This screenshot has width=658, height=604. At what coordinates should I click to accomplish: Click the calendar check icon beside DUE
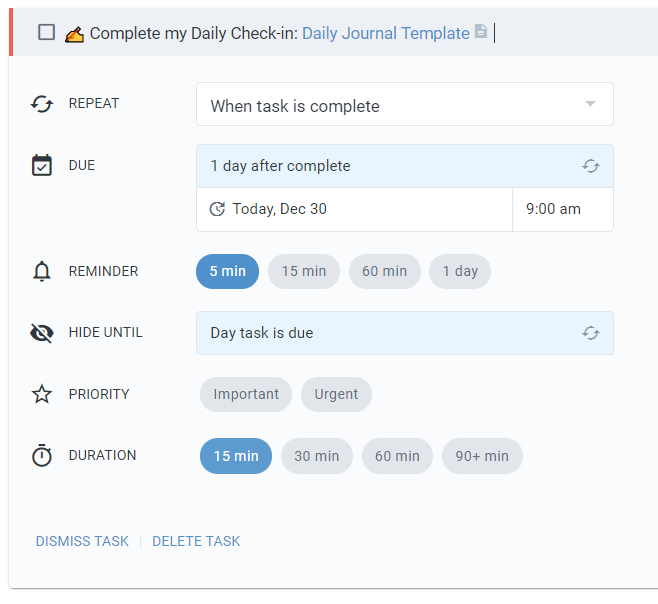(41, 166)
